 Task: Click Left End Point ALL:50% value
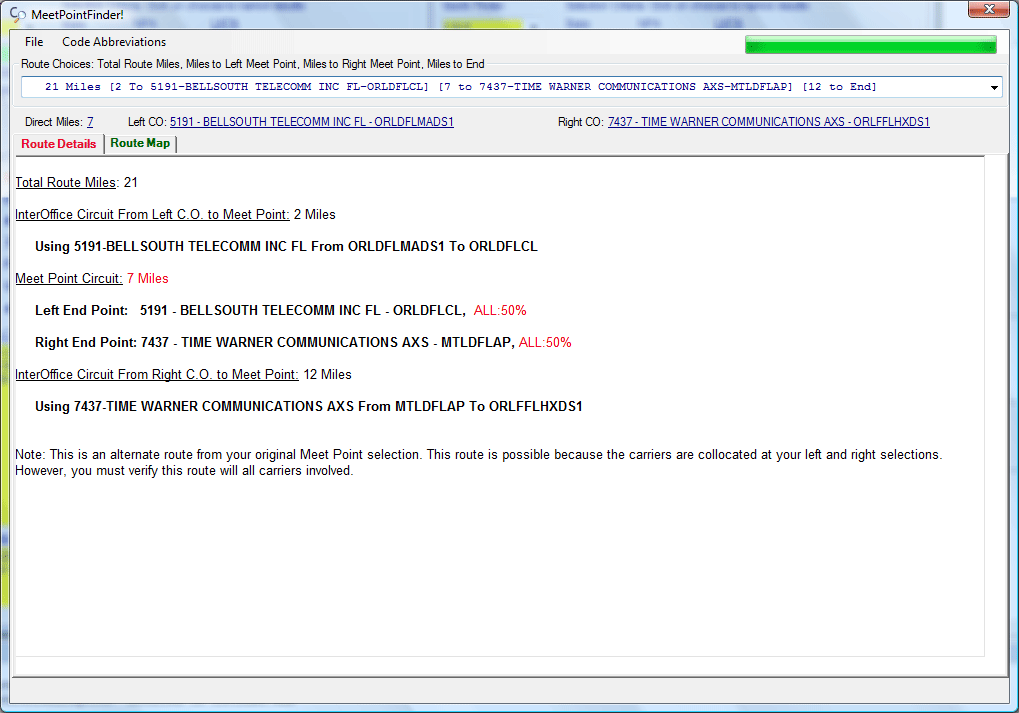(500, 311)
